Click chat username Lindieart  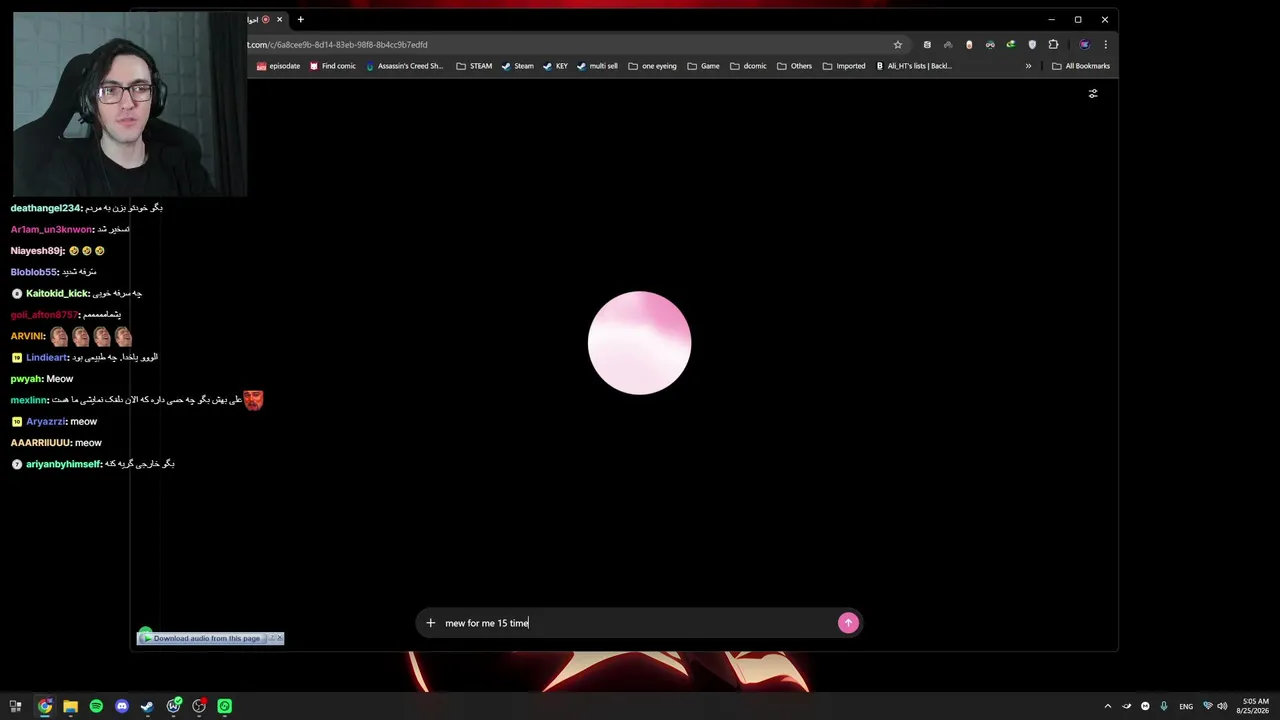pyautogui.click(x=47, y=357)
